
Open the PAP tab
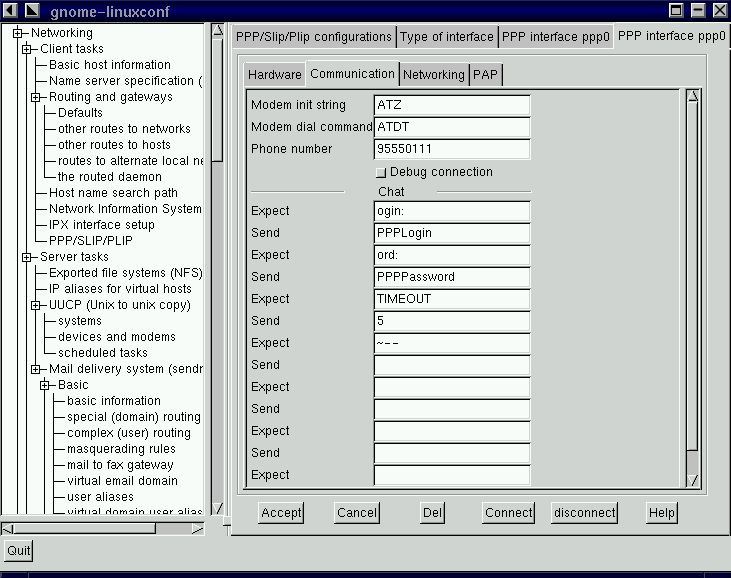coord(485,75)
